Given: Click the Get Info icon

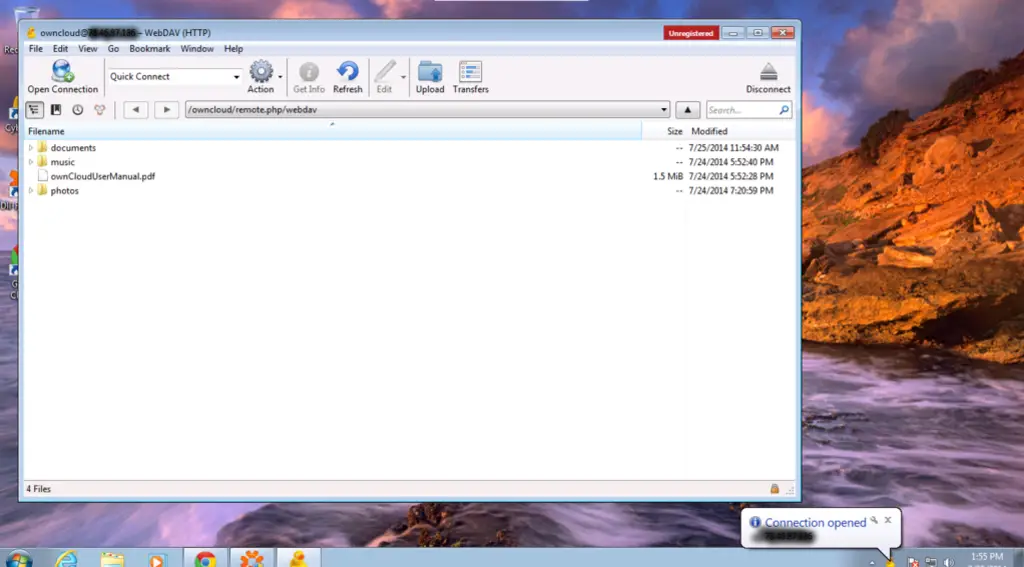Looking at the screenshot, I should pyautogui.click(x=308, y=72).
